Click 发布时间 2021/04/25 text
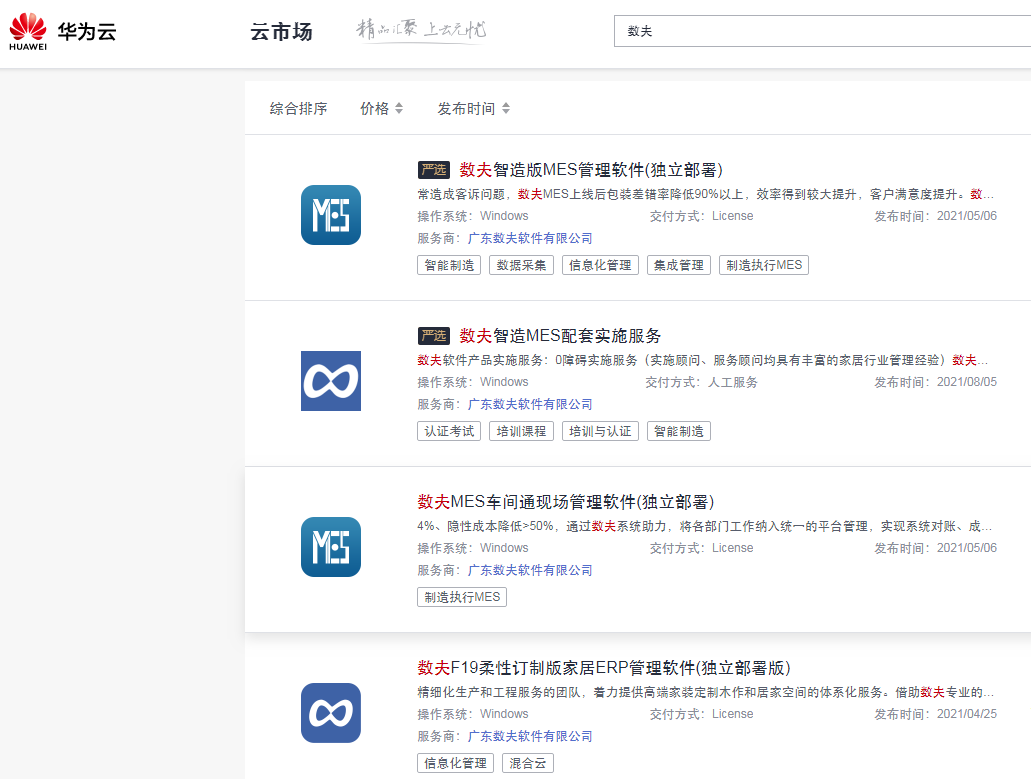This screenshot has width=1031, height=779. tap(935, 714)
